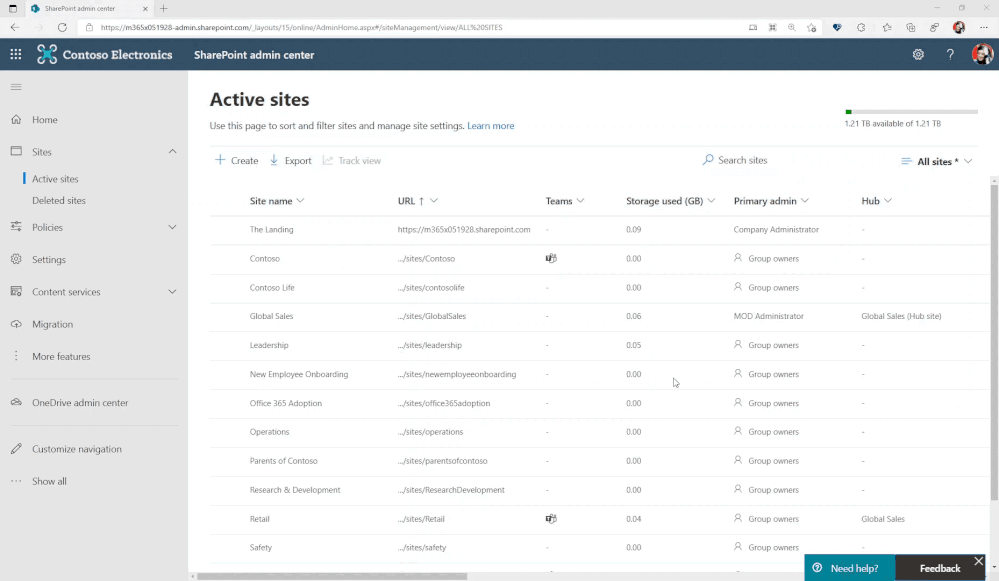Image resolution: width=999 pixels, height=581 pixels.
Task: Collapse the Sites section chevron
Action: click(172, 152)
